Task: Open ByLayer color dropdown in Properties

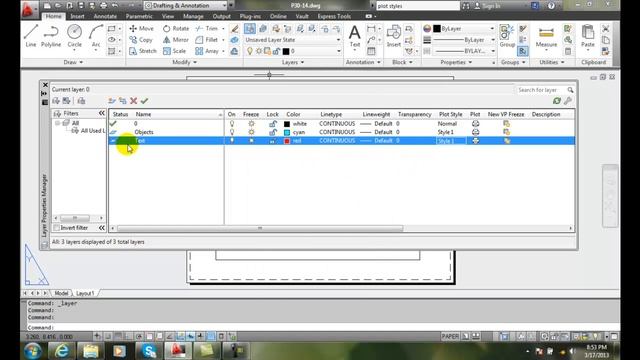Action: click(x=464, y=29)
